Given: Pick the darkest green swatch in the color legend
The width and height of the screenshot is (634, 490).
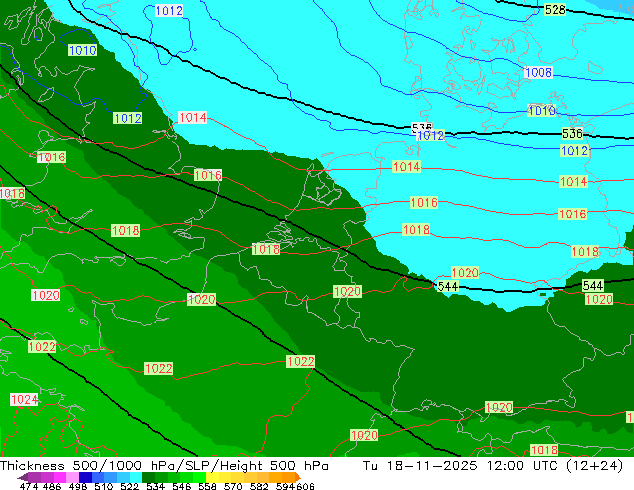Looking at the screenshot, I should 148,477.
